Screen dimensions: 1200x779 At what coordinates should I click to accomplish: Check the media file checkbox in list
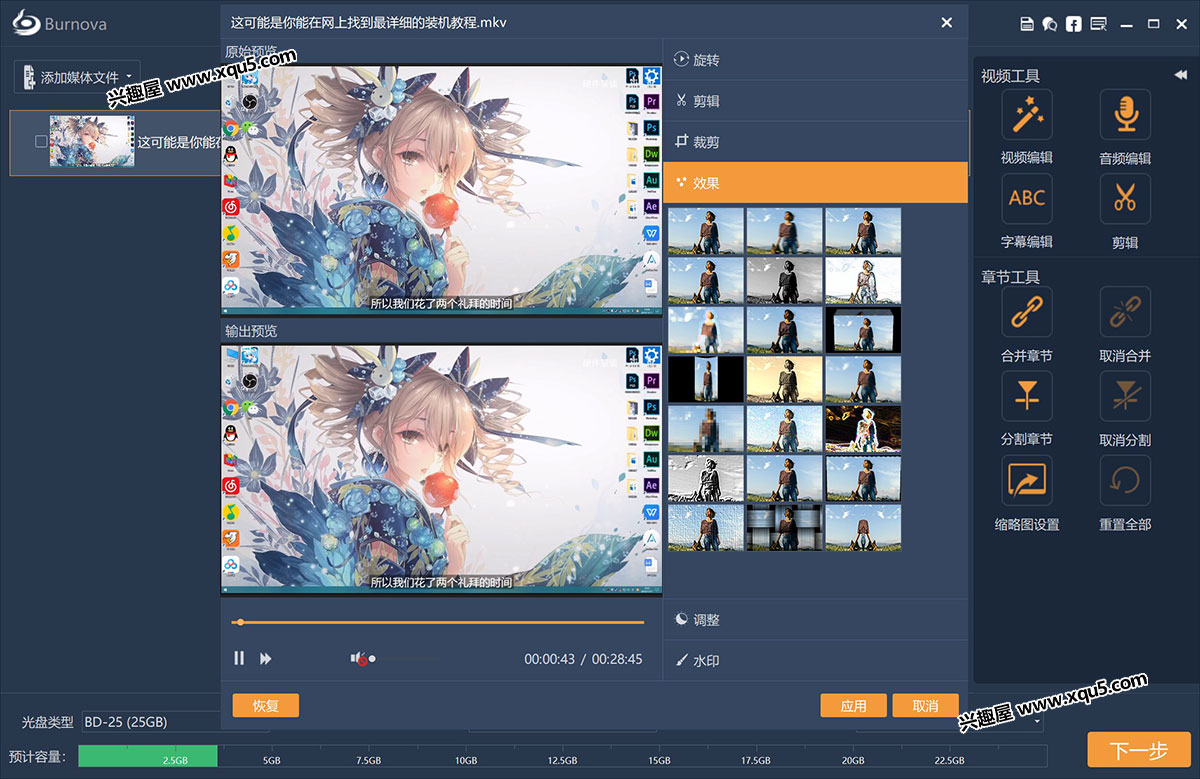click(41, 142)
